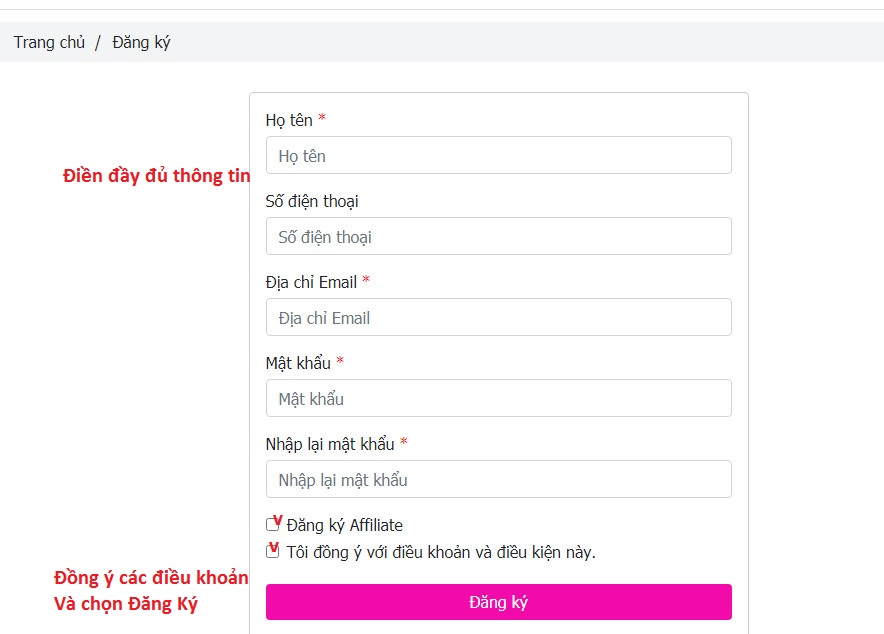Click the first Mật khẩu password box
884x634 pixels.
[x=498, y=398]
